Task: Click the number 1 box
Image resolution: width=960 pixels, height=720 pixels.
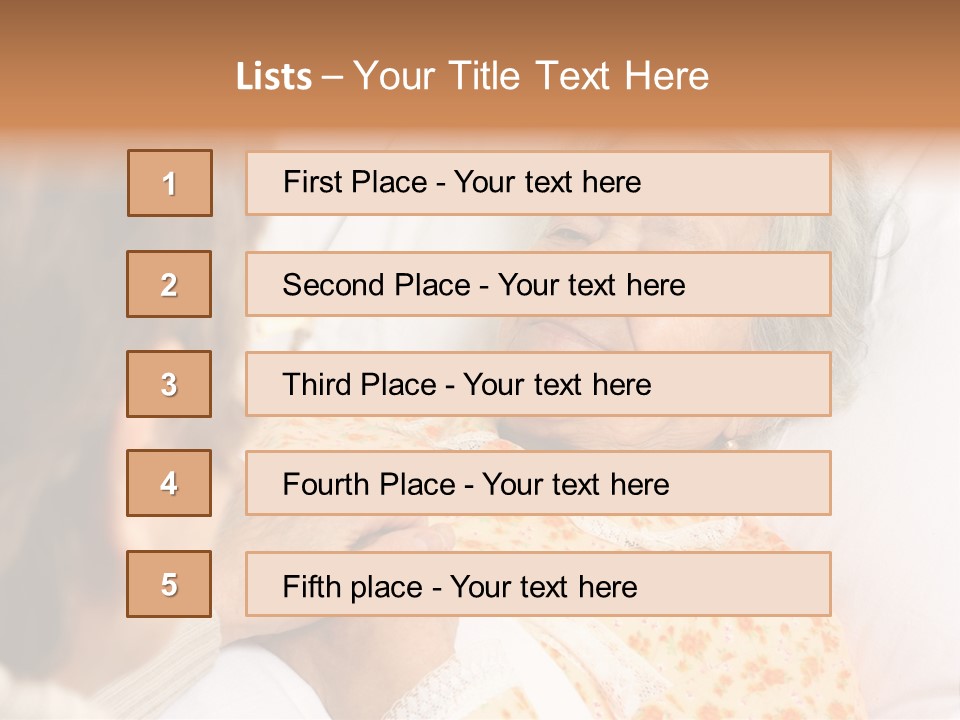Action: [x=170, y=183]
